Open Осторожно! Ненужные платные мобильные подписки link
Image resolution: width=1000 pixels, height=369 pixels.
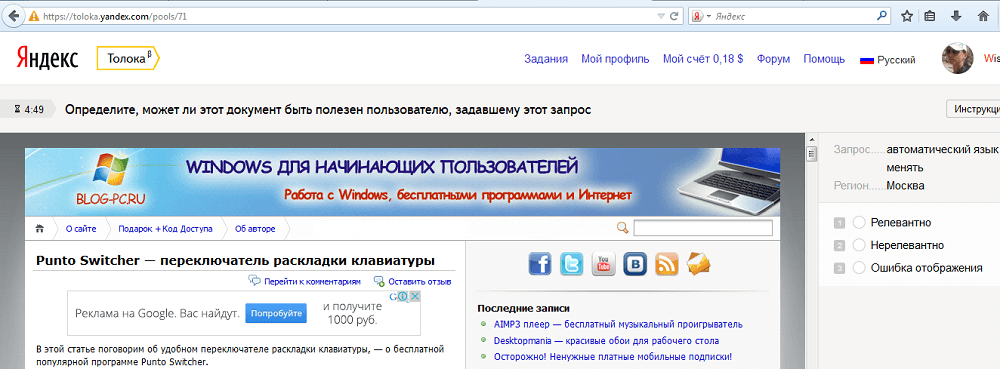[613, 357]
